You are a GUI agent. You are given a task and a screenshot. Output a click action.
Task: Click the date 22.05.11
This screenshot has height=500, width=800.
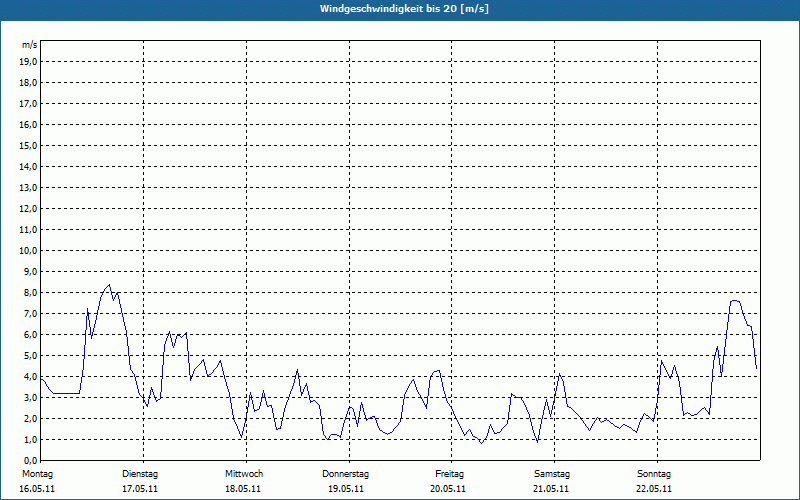[654, 489]
